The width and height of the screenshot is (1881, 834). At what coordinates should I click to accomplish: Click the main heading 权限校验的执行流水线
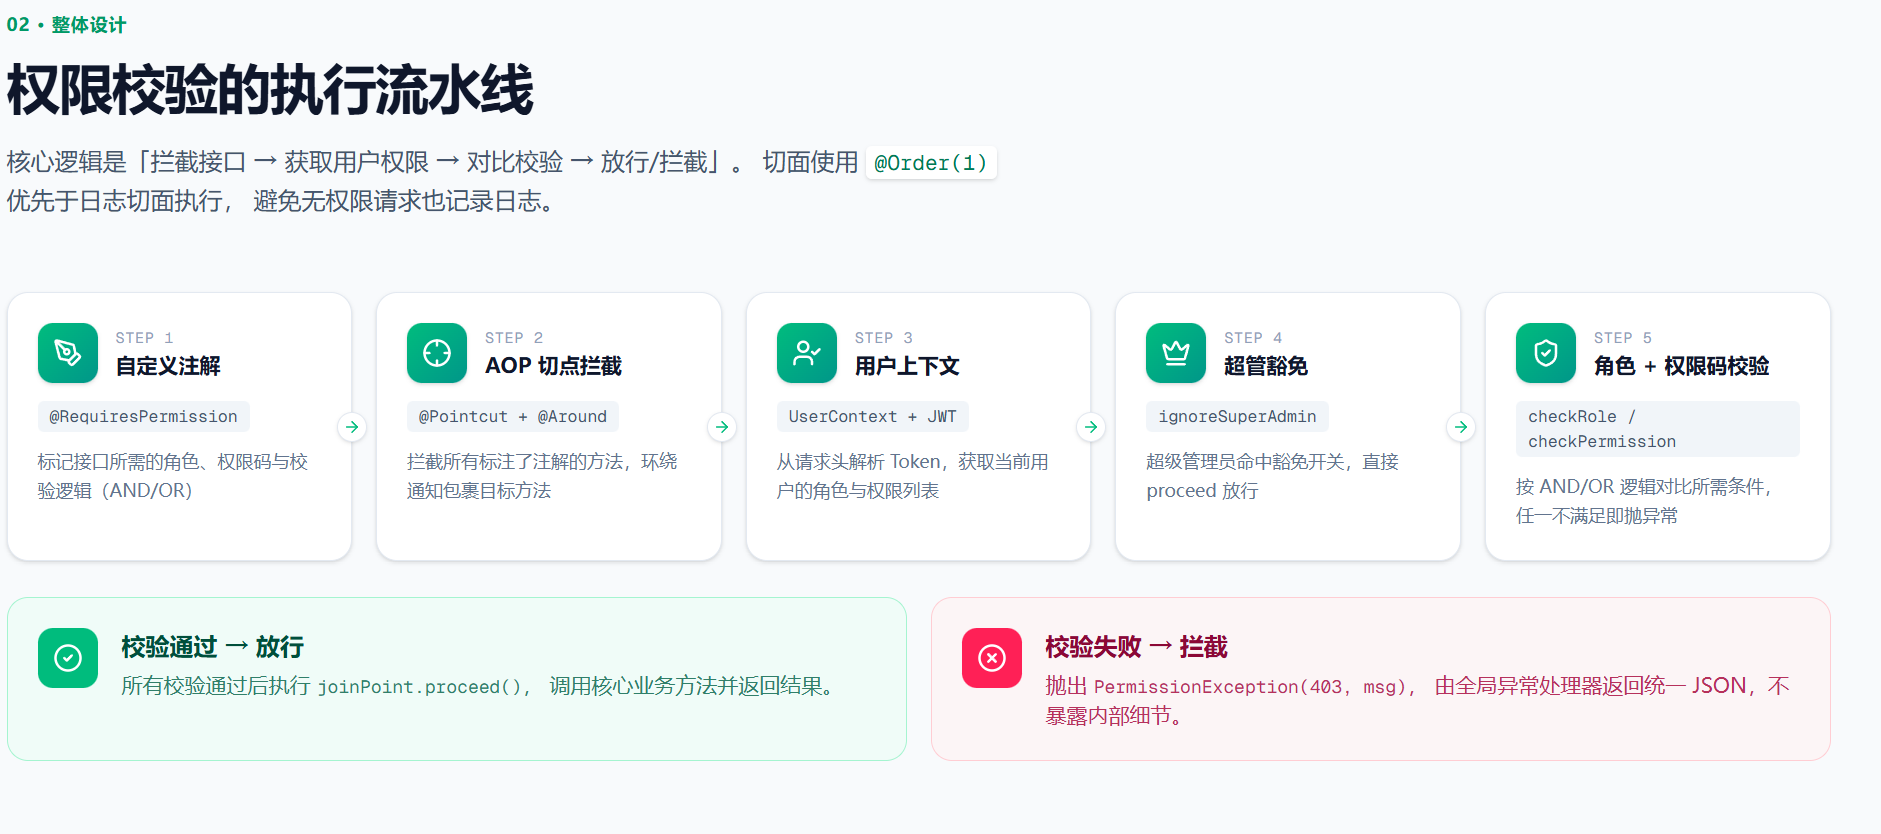click(270, 90)
